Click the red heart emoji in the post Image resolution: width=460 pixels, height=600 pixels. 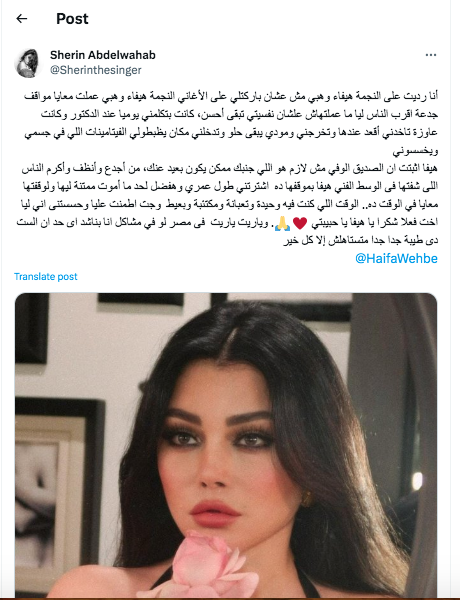[x=300, y=223]
